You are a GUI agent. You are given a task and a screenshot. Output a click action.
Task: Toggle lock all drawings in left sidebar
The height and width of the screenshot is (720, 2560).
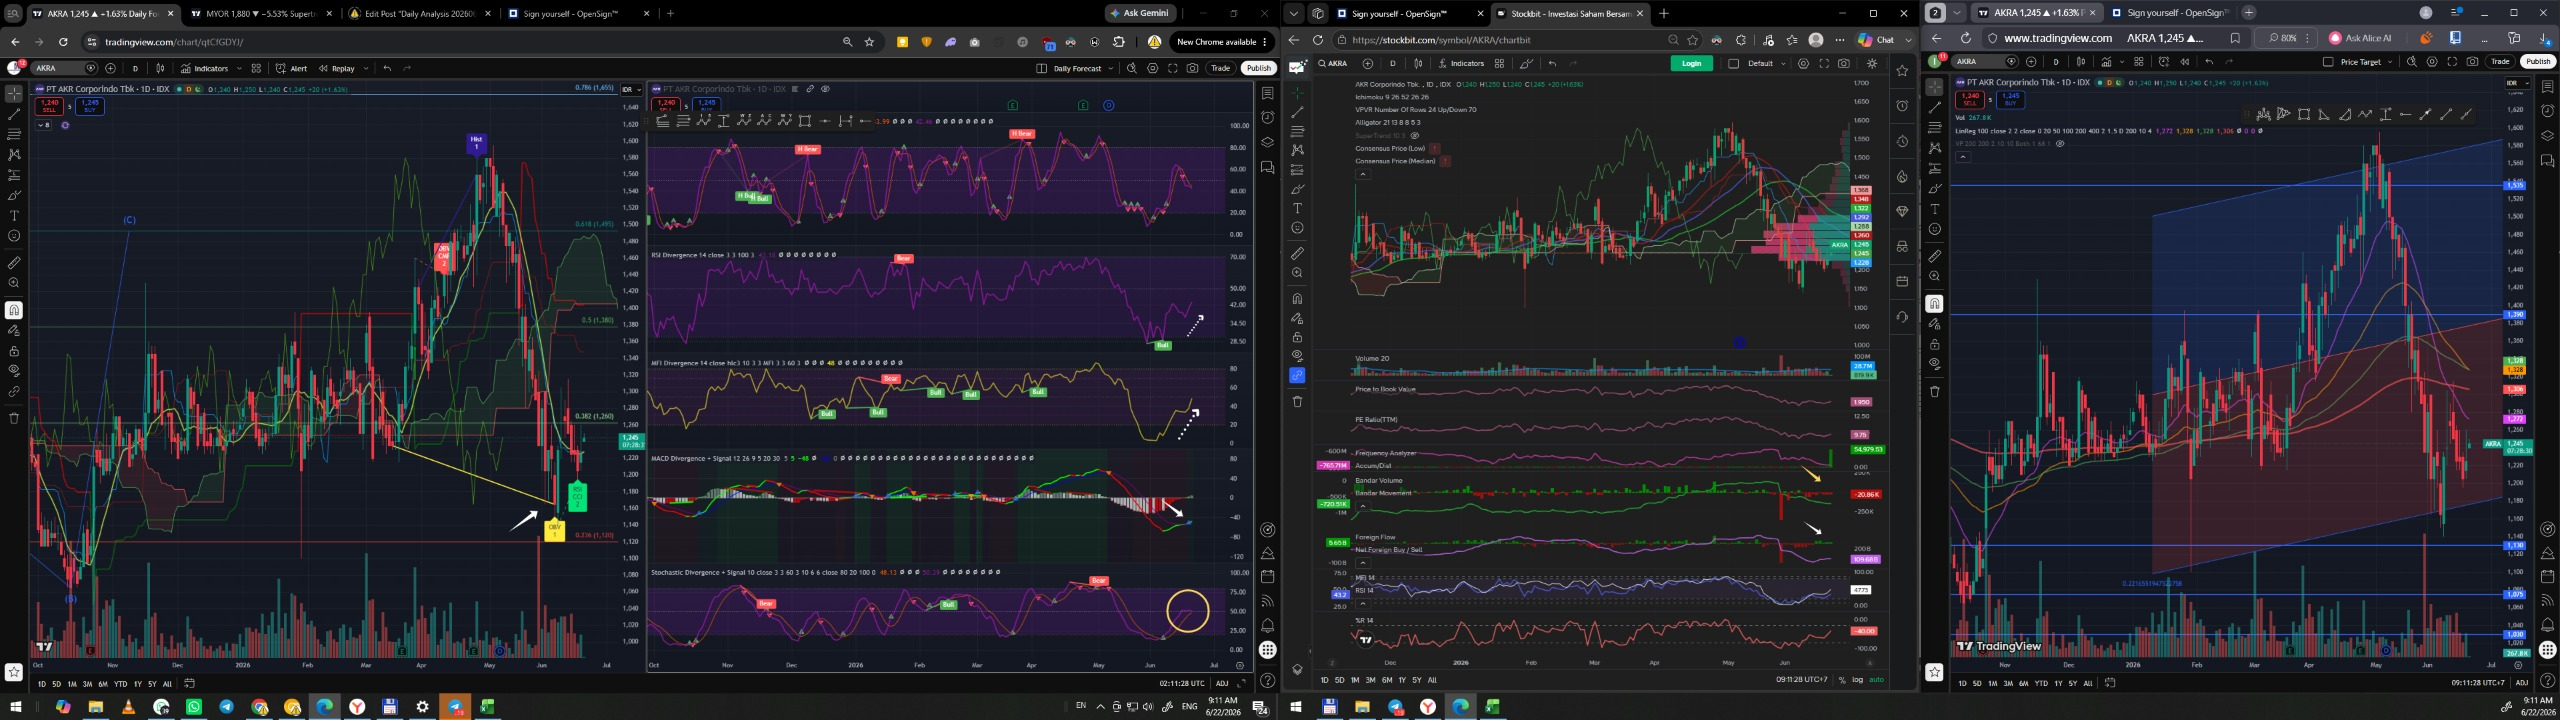click(x=14, y=351)
